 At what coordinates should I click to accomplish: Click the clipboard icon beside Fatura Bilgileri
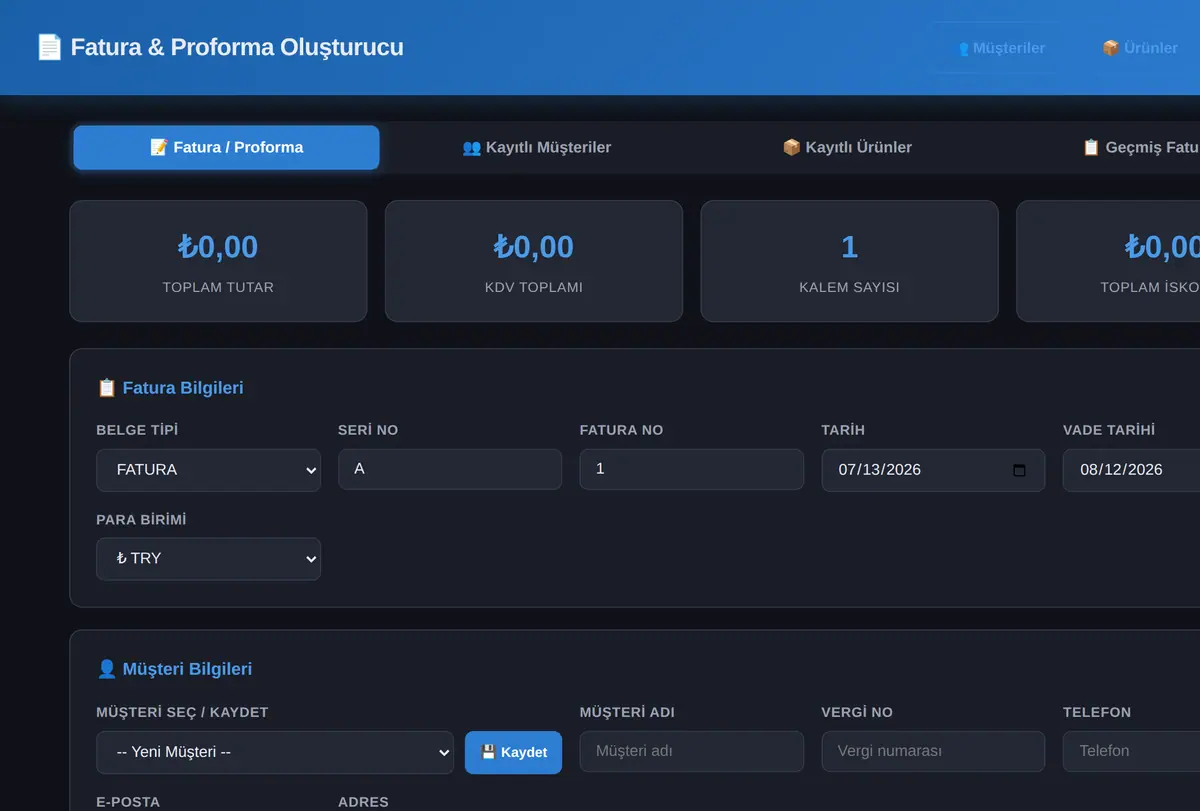pyautogui.click(x=107, y=388)
